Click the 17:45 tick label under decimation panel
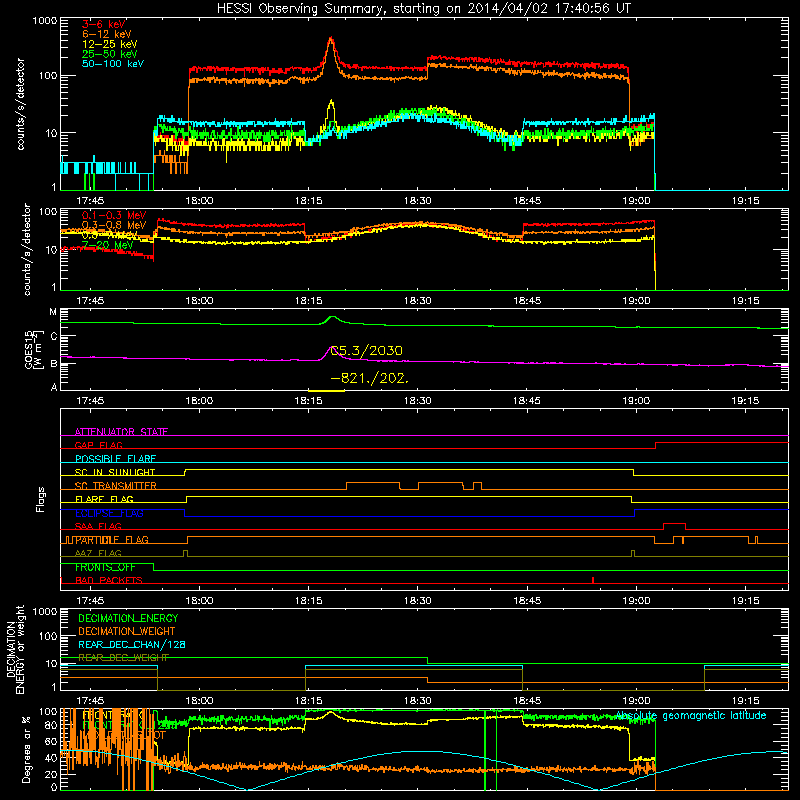 click(x=90, y=701)
